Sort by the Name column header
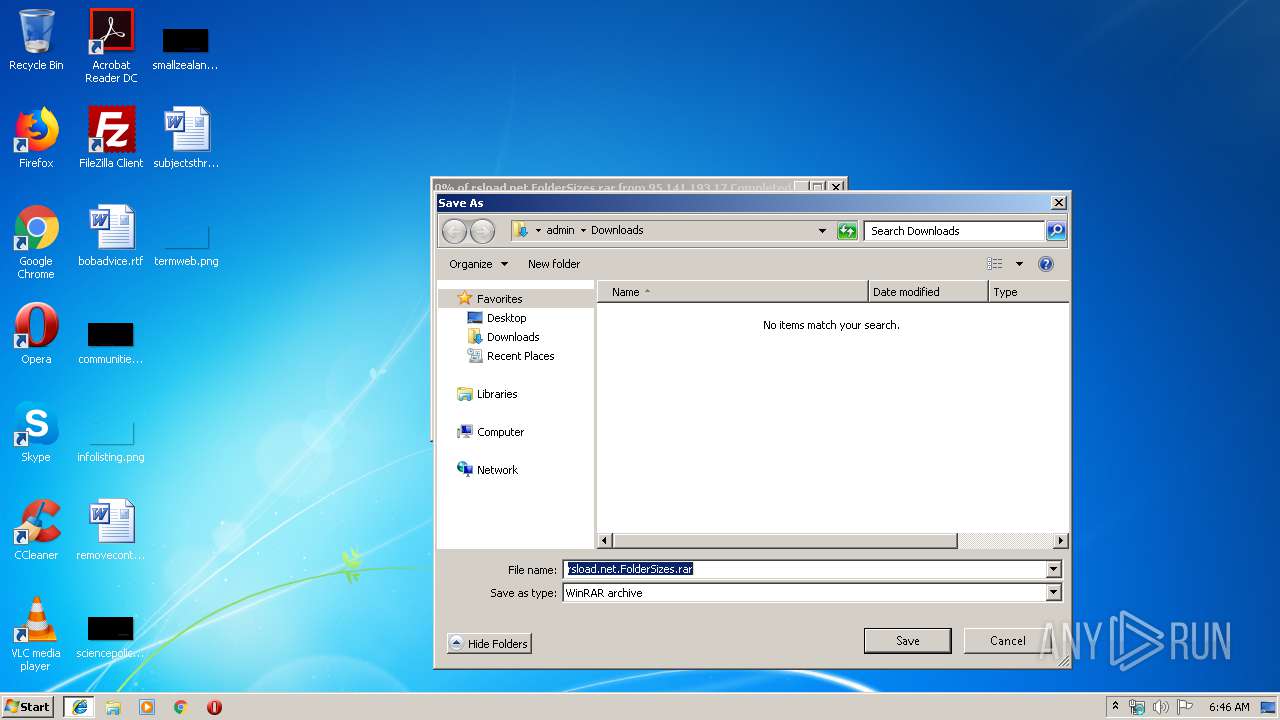 coord(732,292)
